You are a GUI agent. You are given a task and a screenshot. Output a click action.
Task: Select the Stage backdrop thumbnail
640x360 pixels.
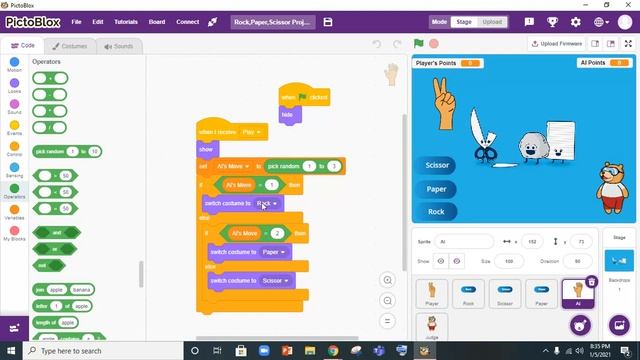pyautogui.click(x=619, y=260)
